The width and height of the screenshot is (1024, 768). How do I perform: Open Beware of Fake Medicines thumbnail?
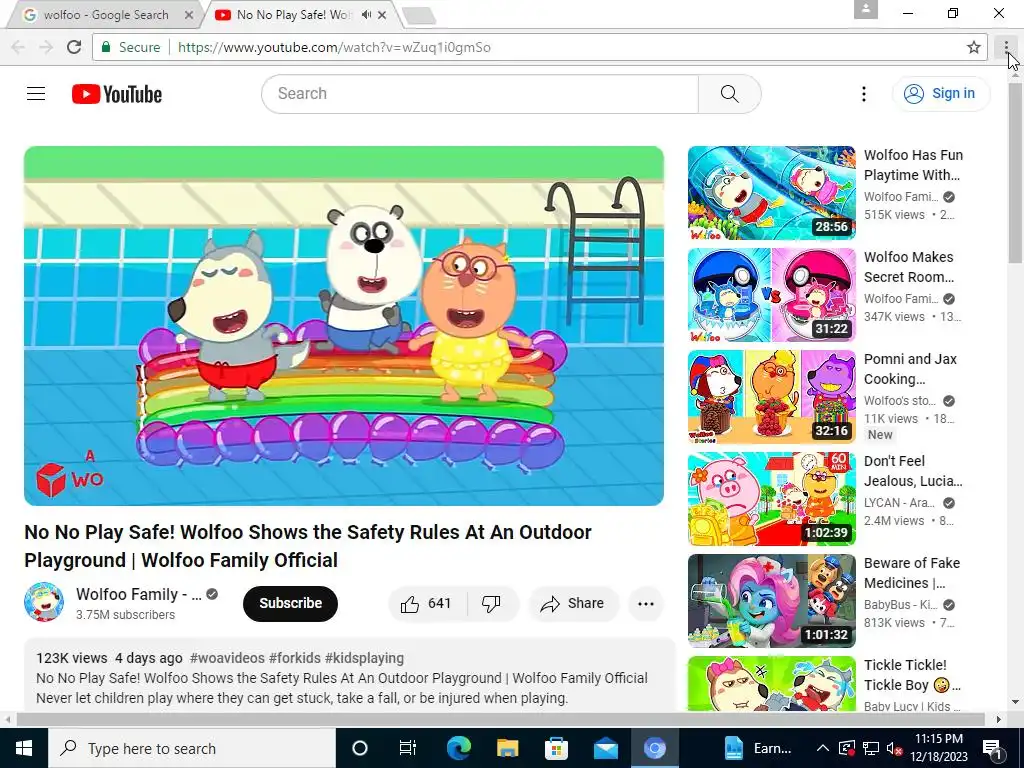tap(771, 601)
